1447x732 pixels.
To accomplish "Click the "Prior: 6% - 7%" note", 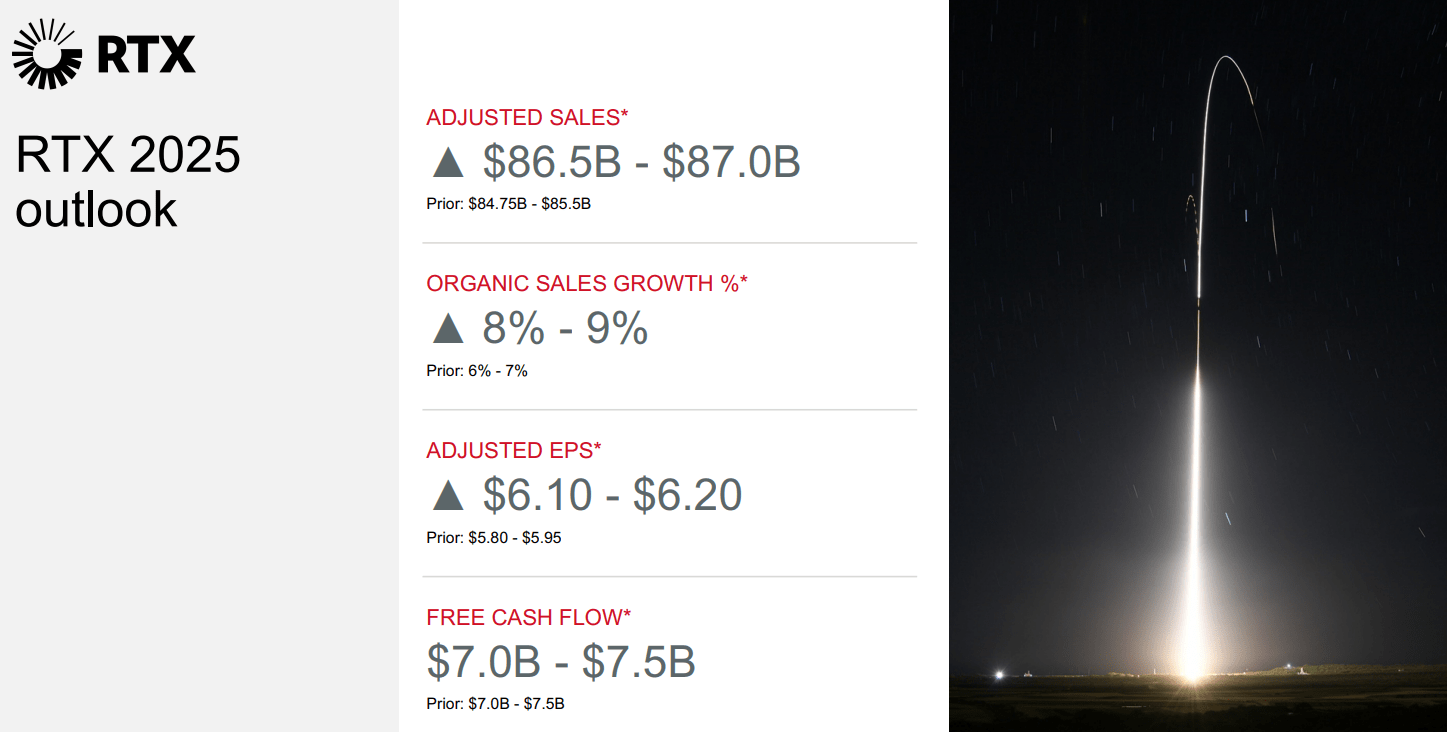I will pyautogui.click(x=477, y=371).
